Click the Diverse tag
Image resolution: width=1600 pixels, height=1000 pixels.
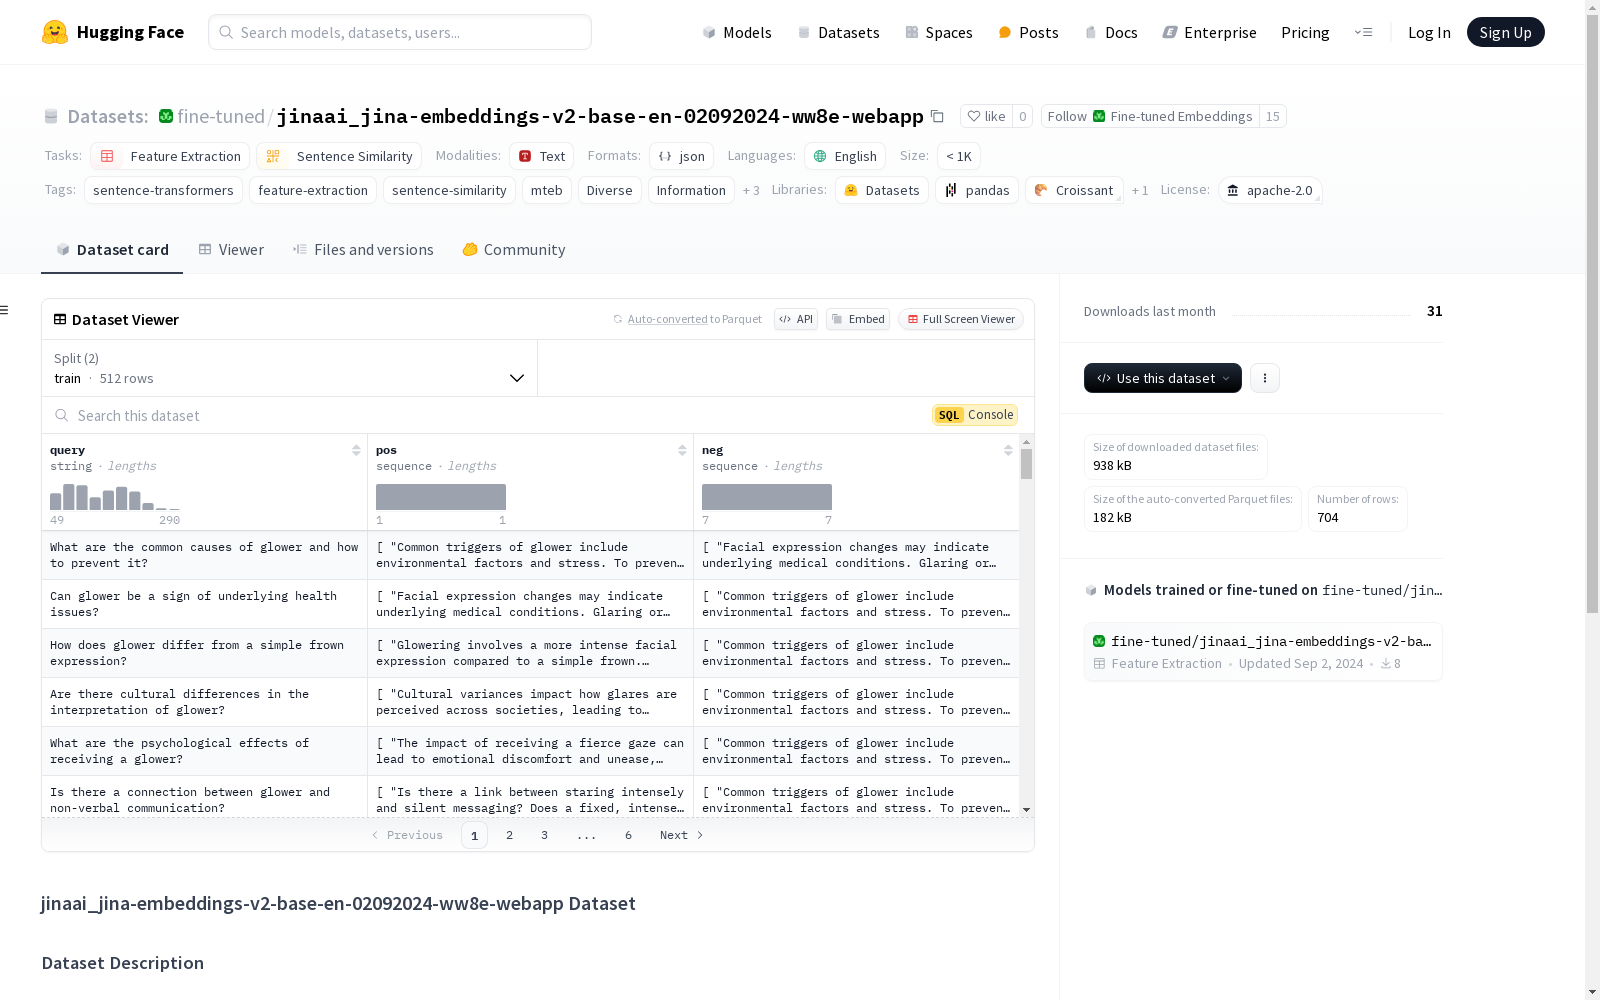(609, 190)
